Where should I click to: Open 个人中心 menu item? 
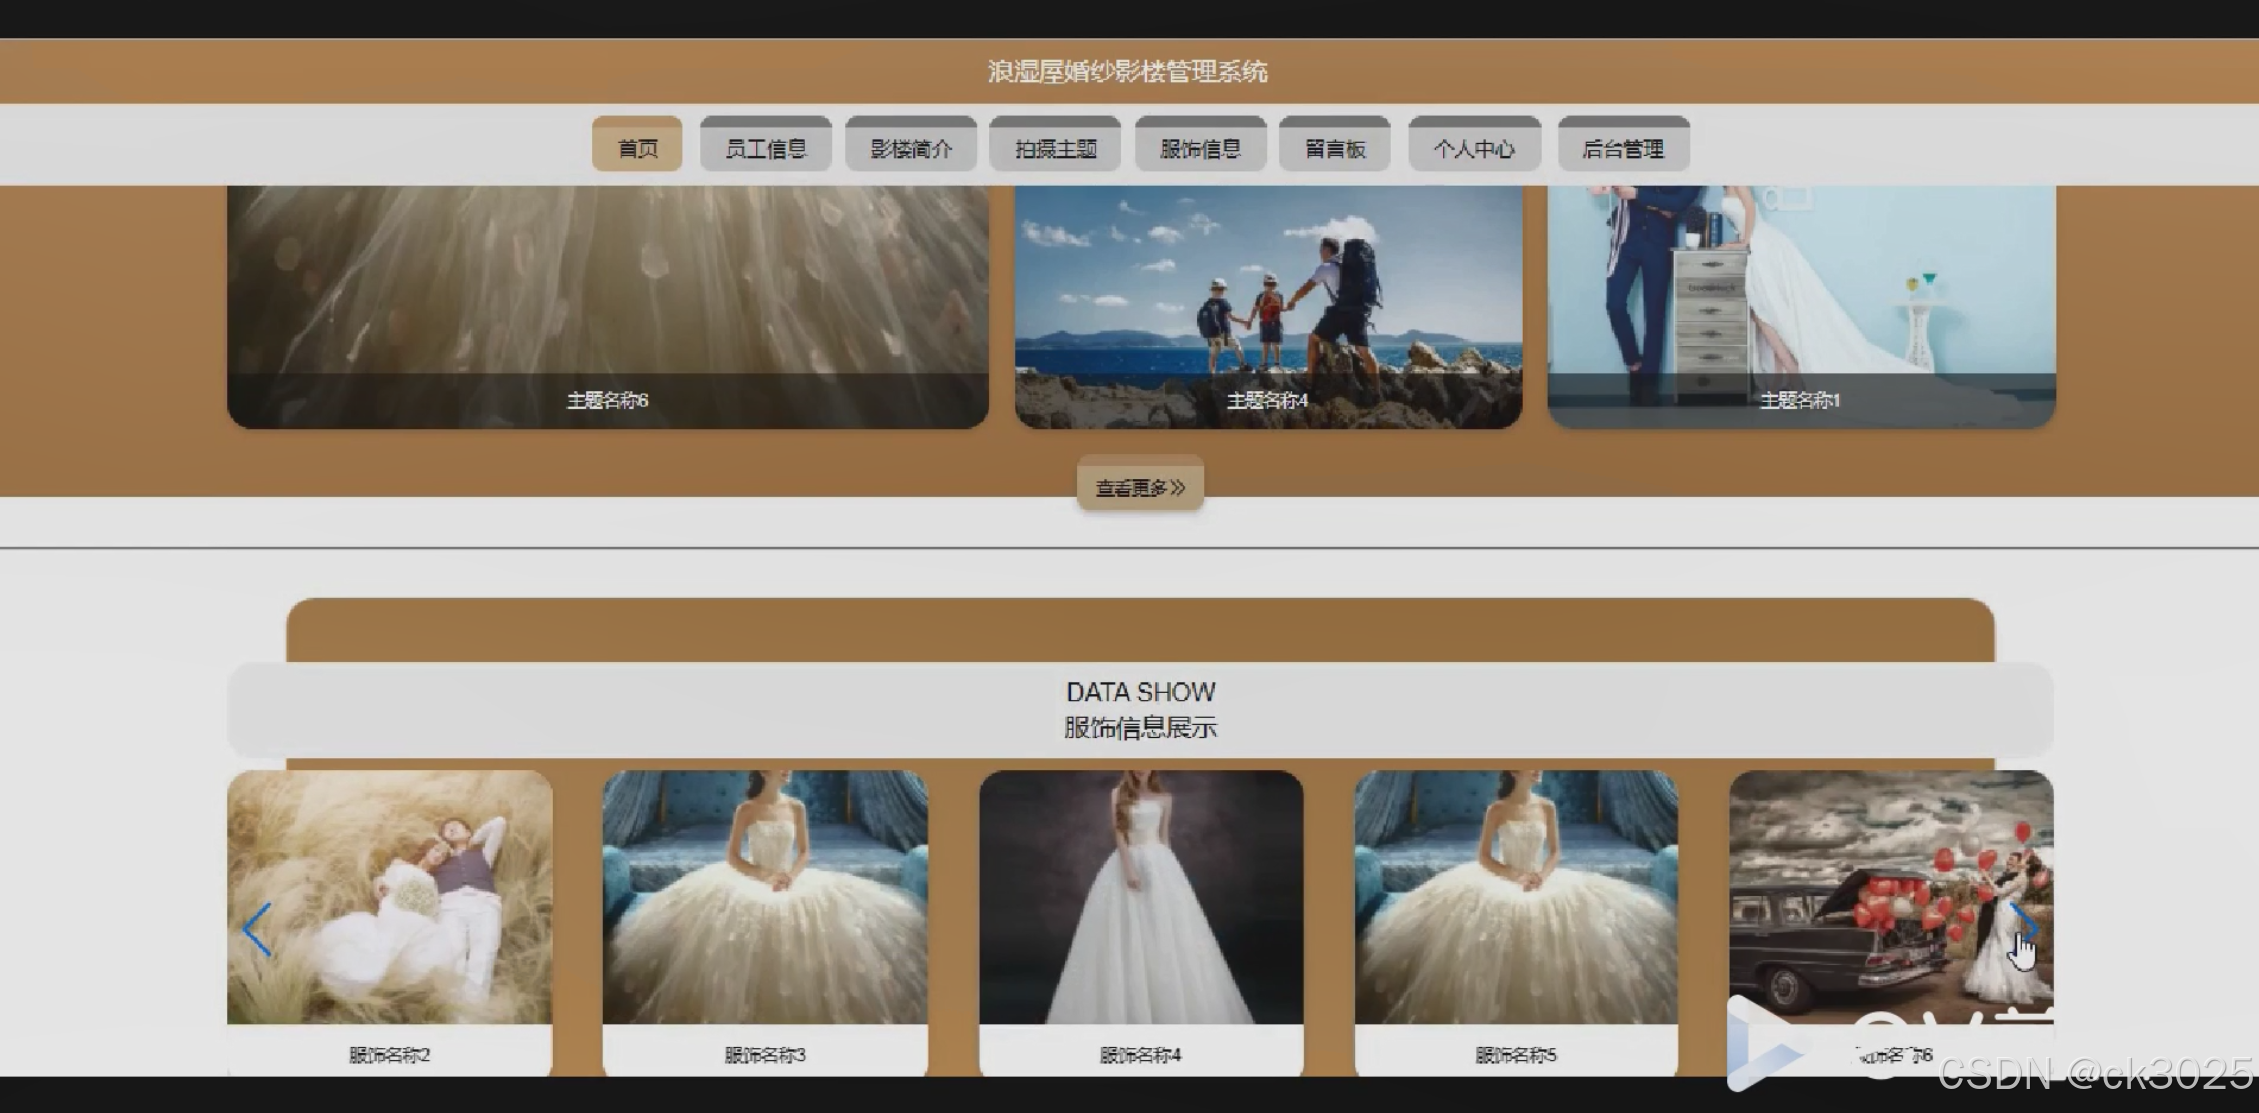1474,147
